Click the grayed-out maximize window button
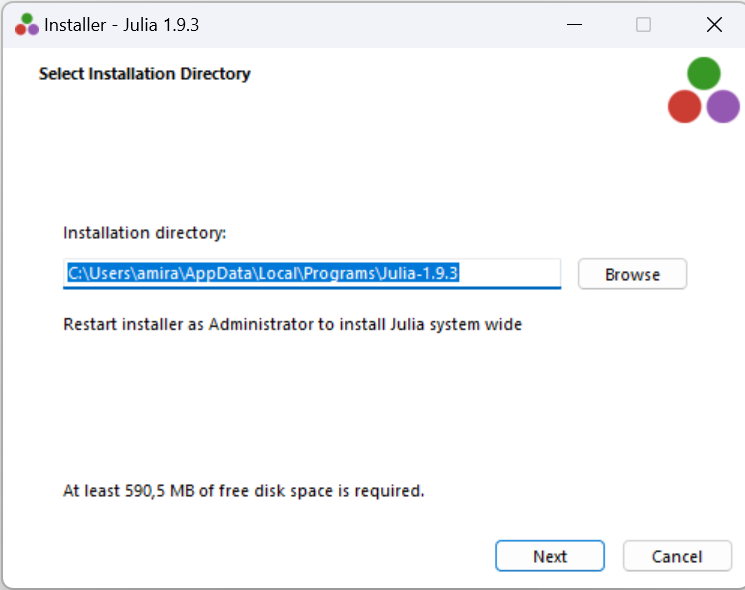This screenshot has height=590, width=745. click(643, 25)
